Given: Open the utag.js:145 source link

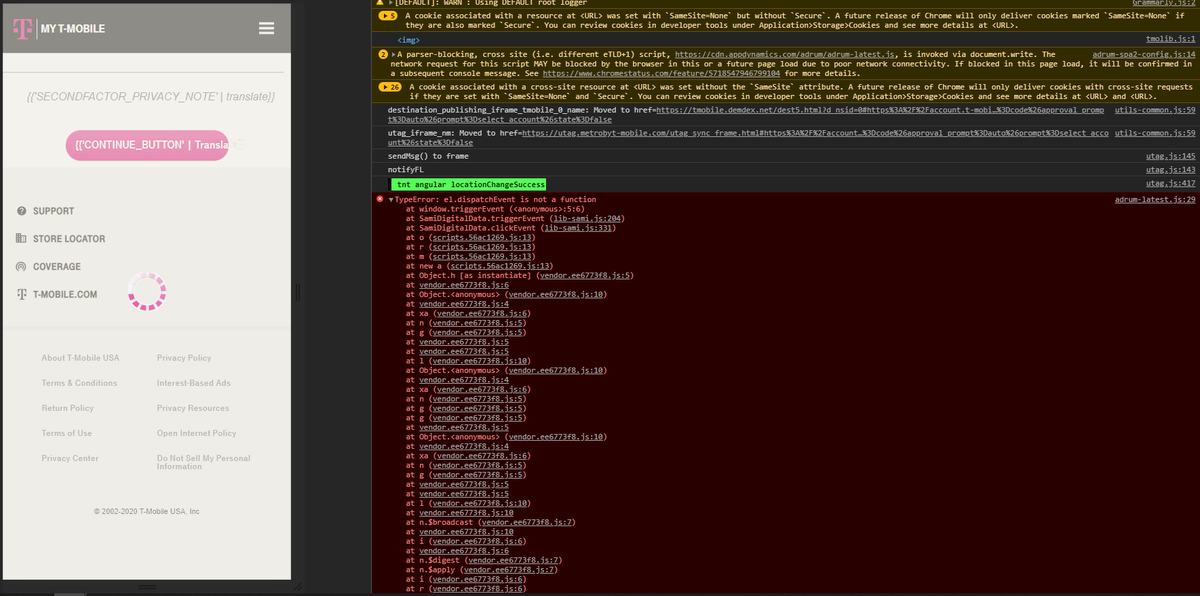Looking at the screenshot, I should click(1170, 157).
